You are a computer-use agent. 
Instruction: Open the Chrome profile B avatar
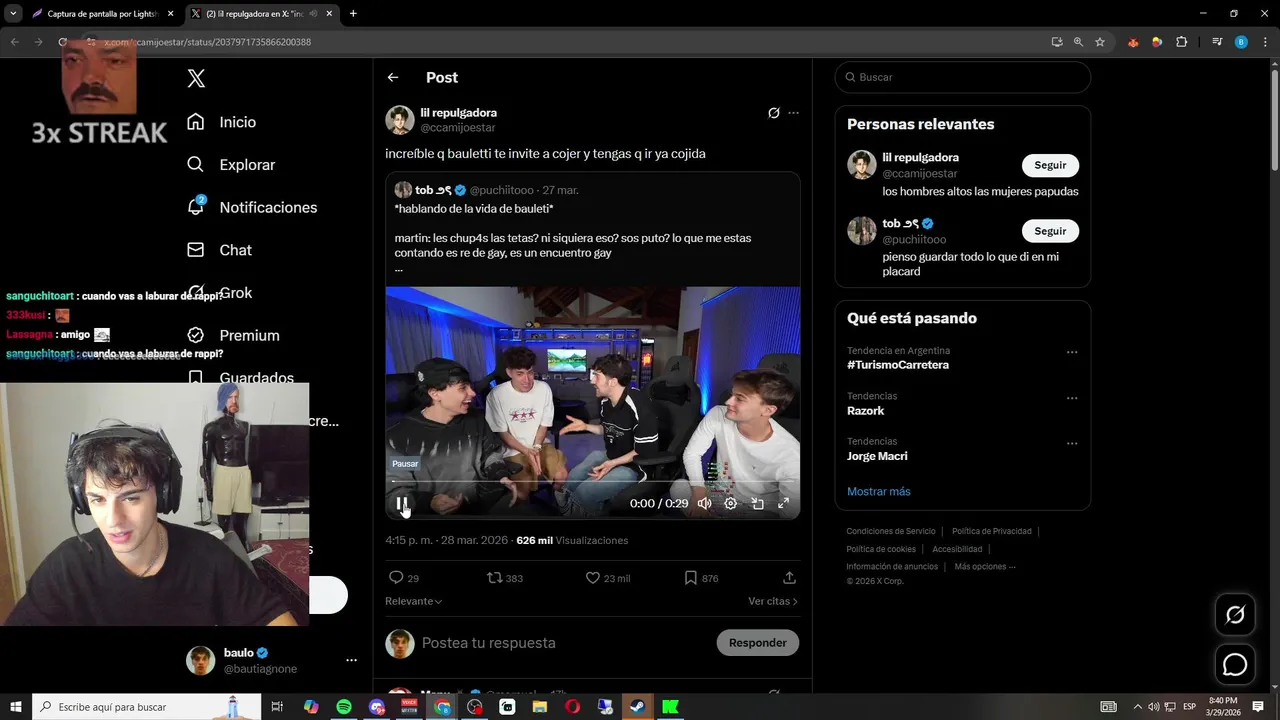point(1241,42)
